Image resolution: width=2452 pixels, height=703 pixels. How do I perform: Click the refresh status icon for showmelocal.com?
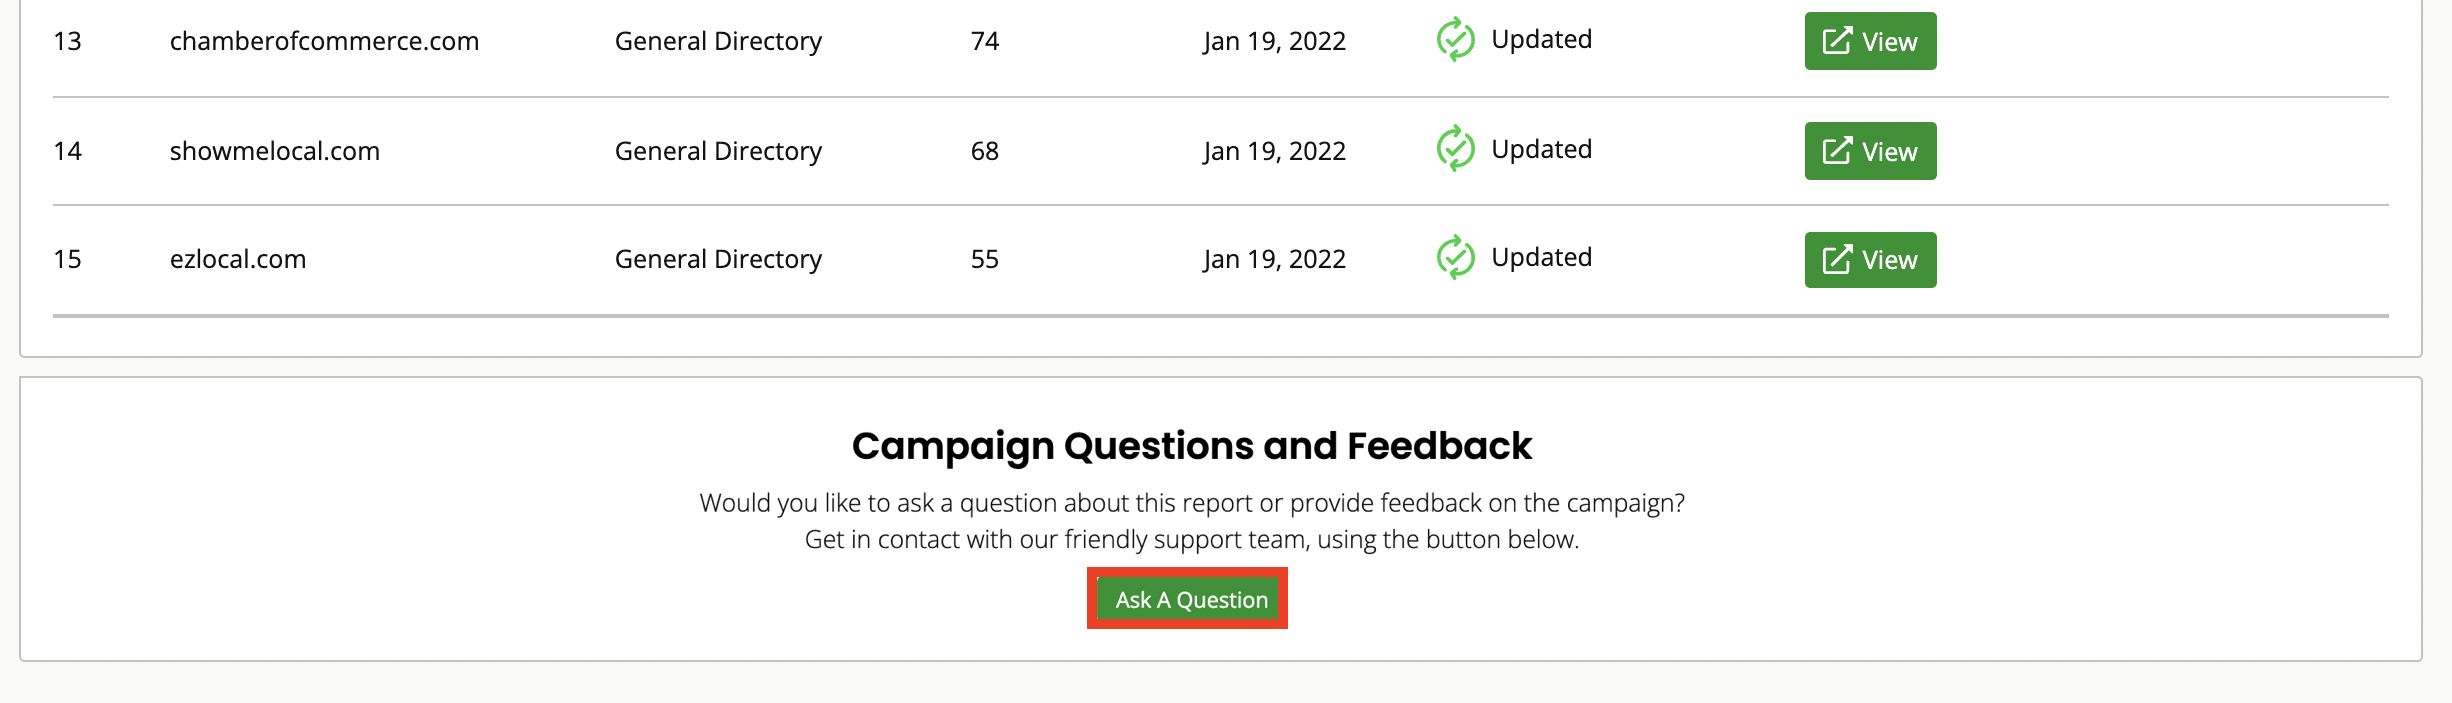pos(1455,148)
